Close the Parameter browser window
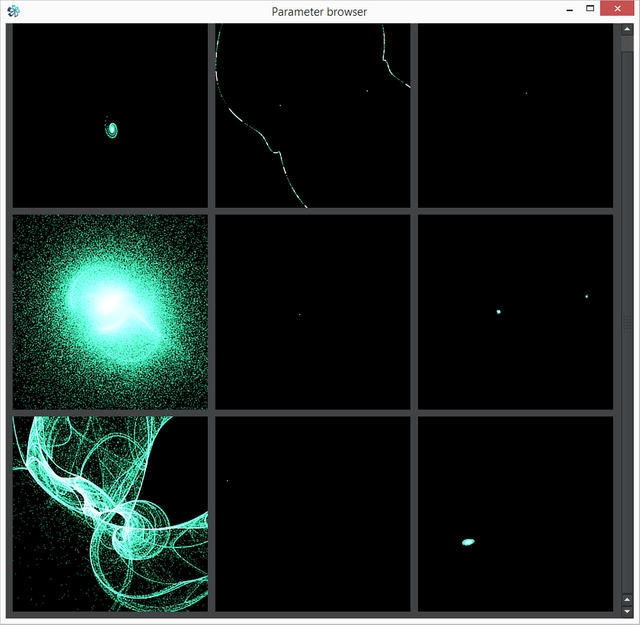This screenshot has height=625, width=640. tap(617, 9)
